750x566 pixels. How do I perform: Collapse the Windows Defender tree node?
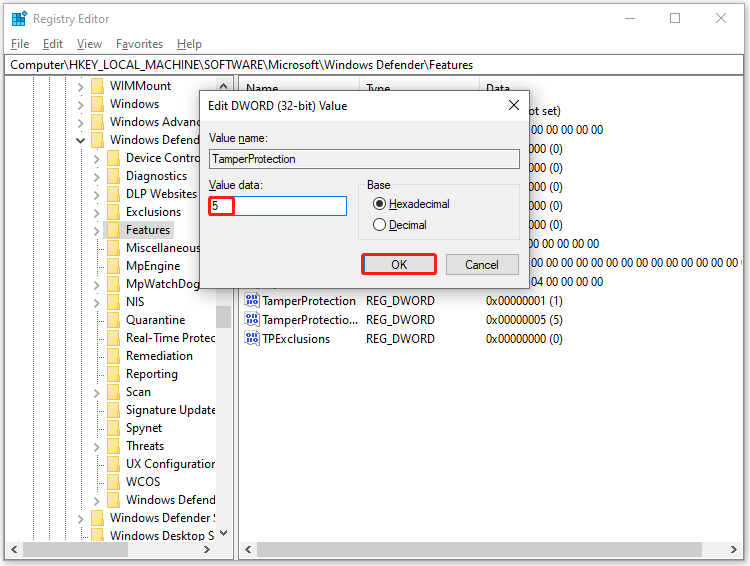click(x=80, y=140)
